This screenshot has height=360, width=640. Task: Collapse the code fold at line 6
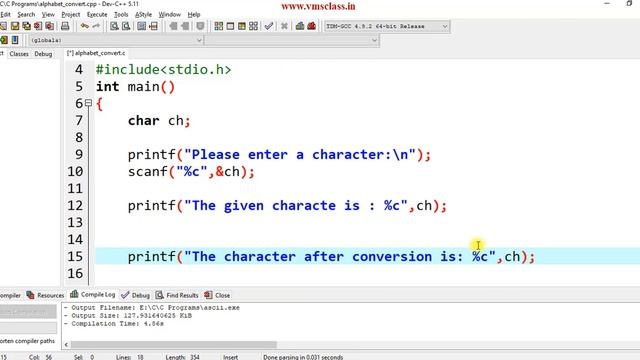pos(88,103)
